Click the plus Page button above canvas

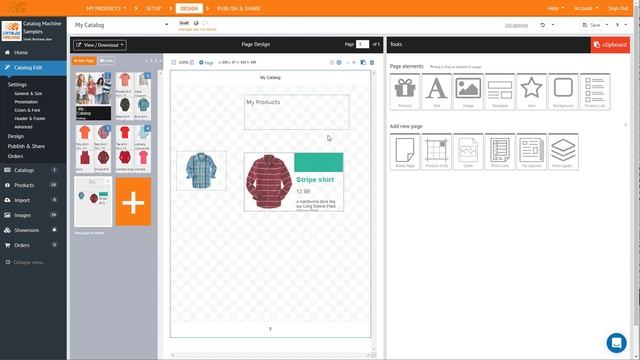(x=206, y=62)
